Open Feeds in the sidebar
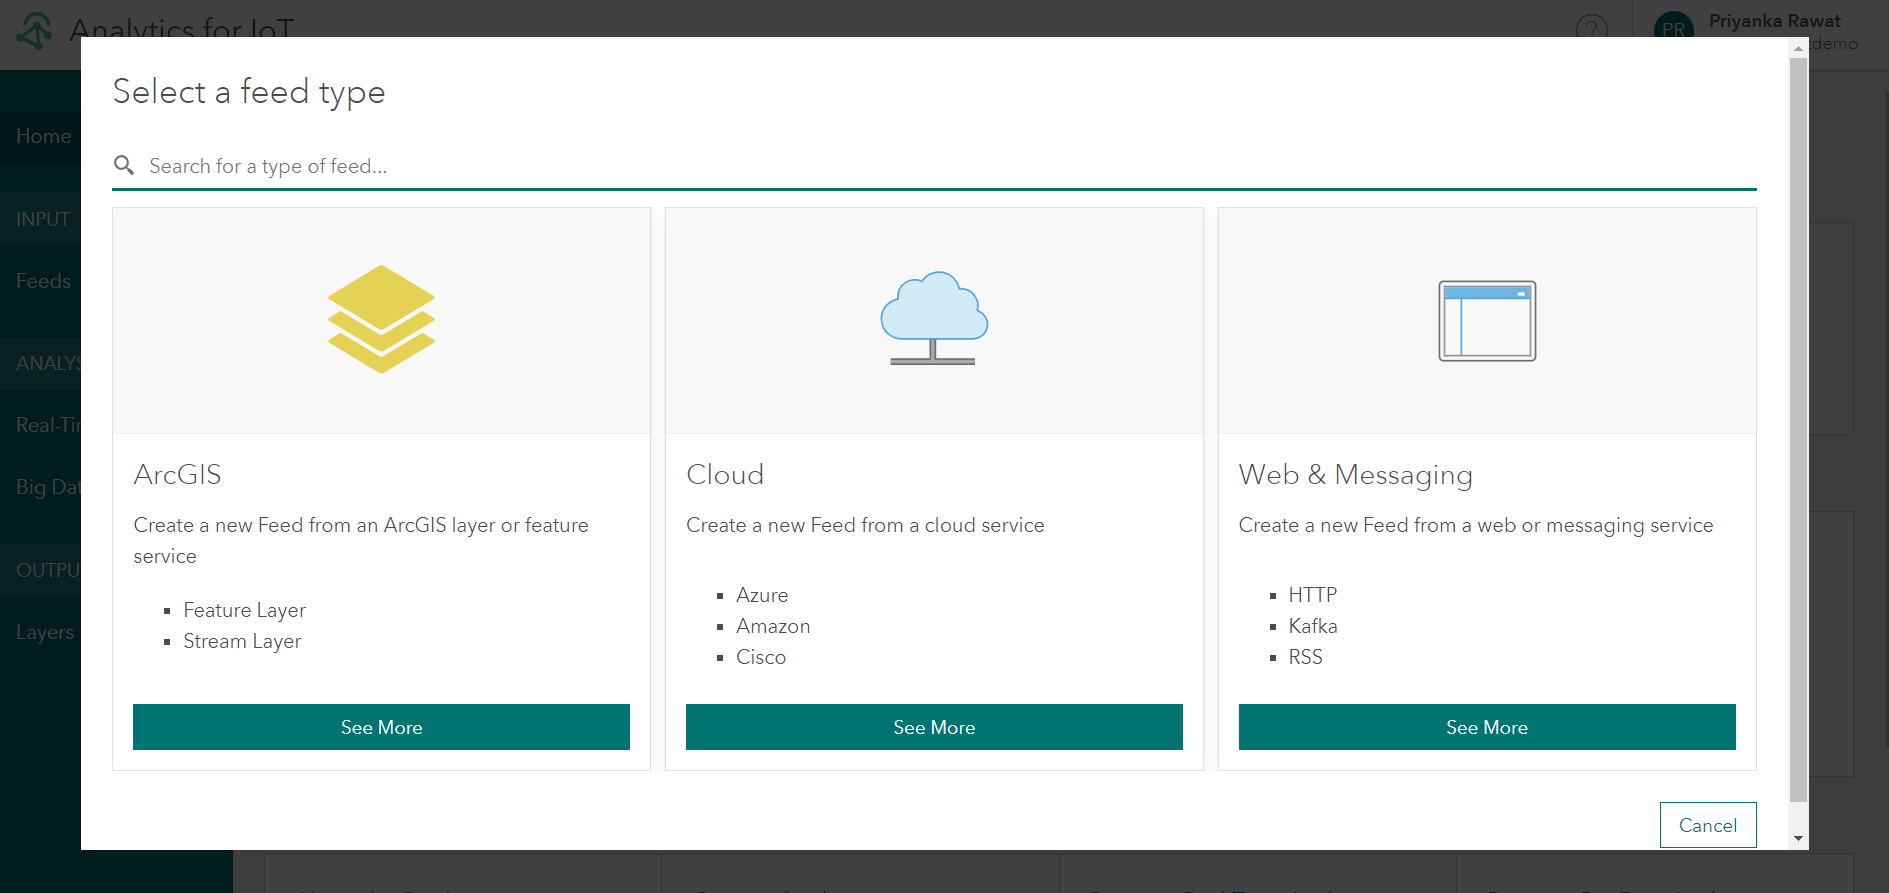The height and width of the screenshot is (893, 1889). (44, 281)
